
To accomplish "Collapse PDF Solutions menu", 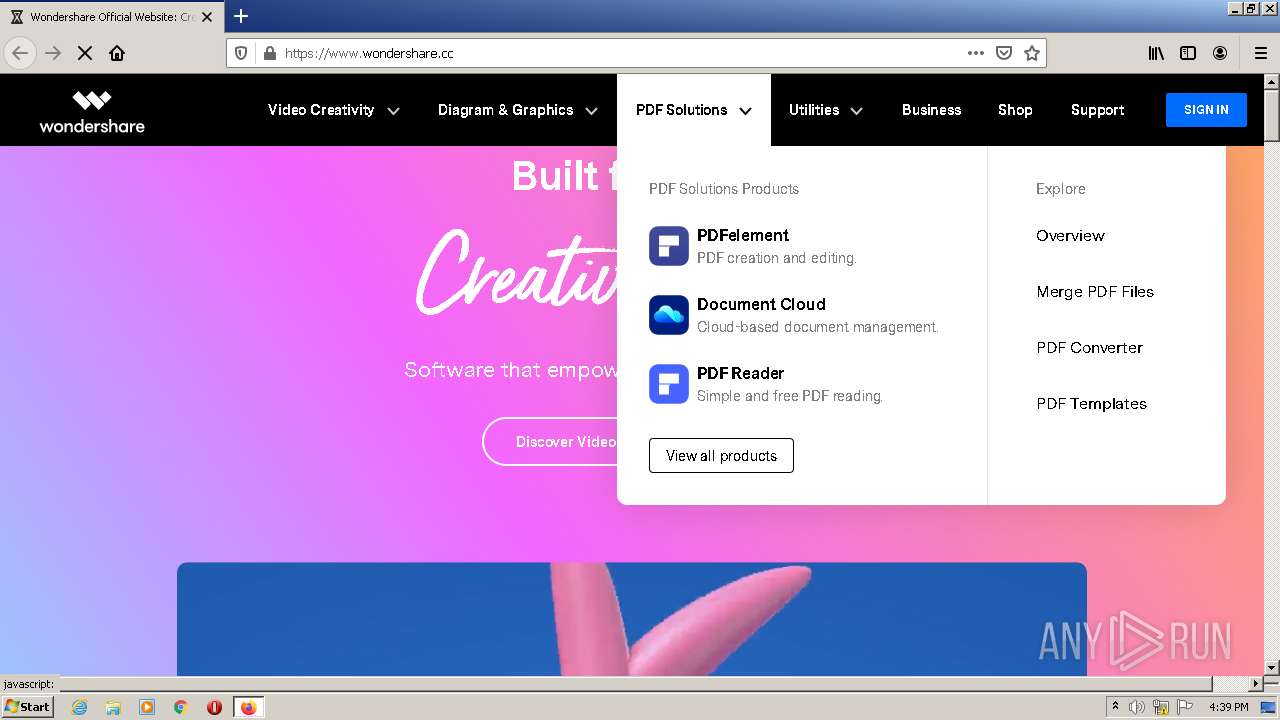I will click(x=694, y=110).
